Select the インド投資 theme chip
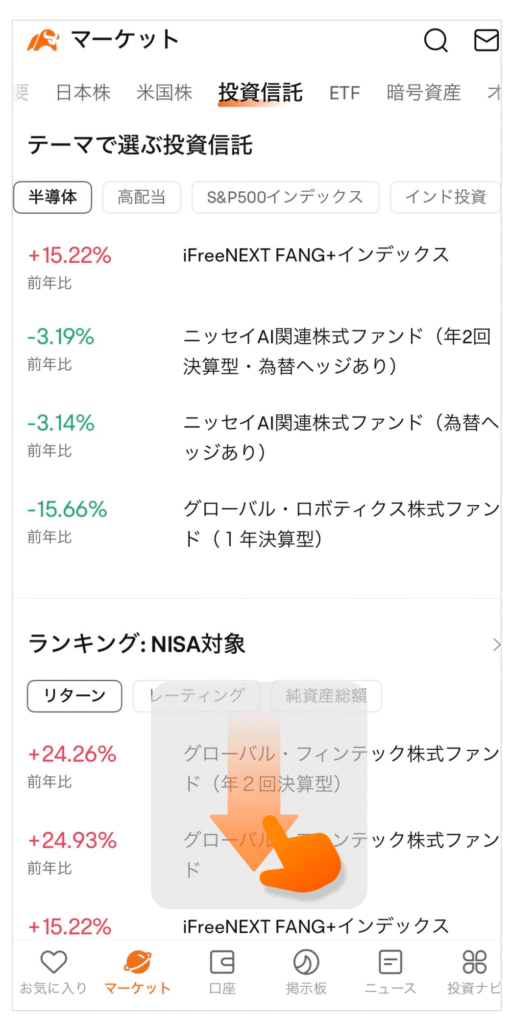 445,197
